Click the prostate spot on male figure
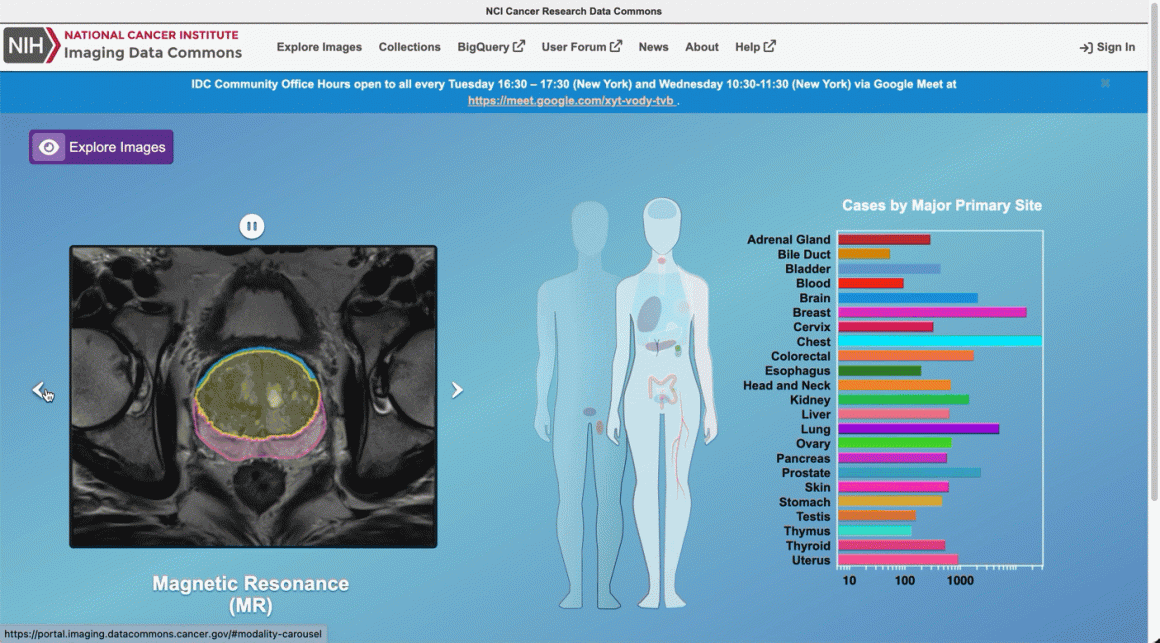The width and height of the screenshot is (1160, 643). [589, 411]
